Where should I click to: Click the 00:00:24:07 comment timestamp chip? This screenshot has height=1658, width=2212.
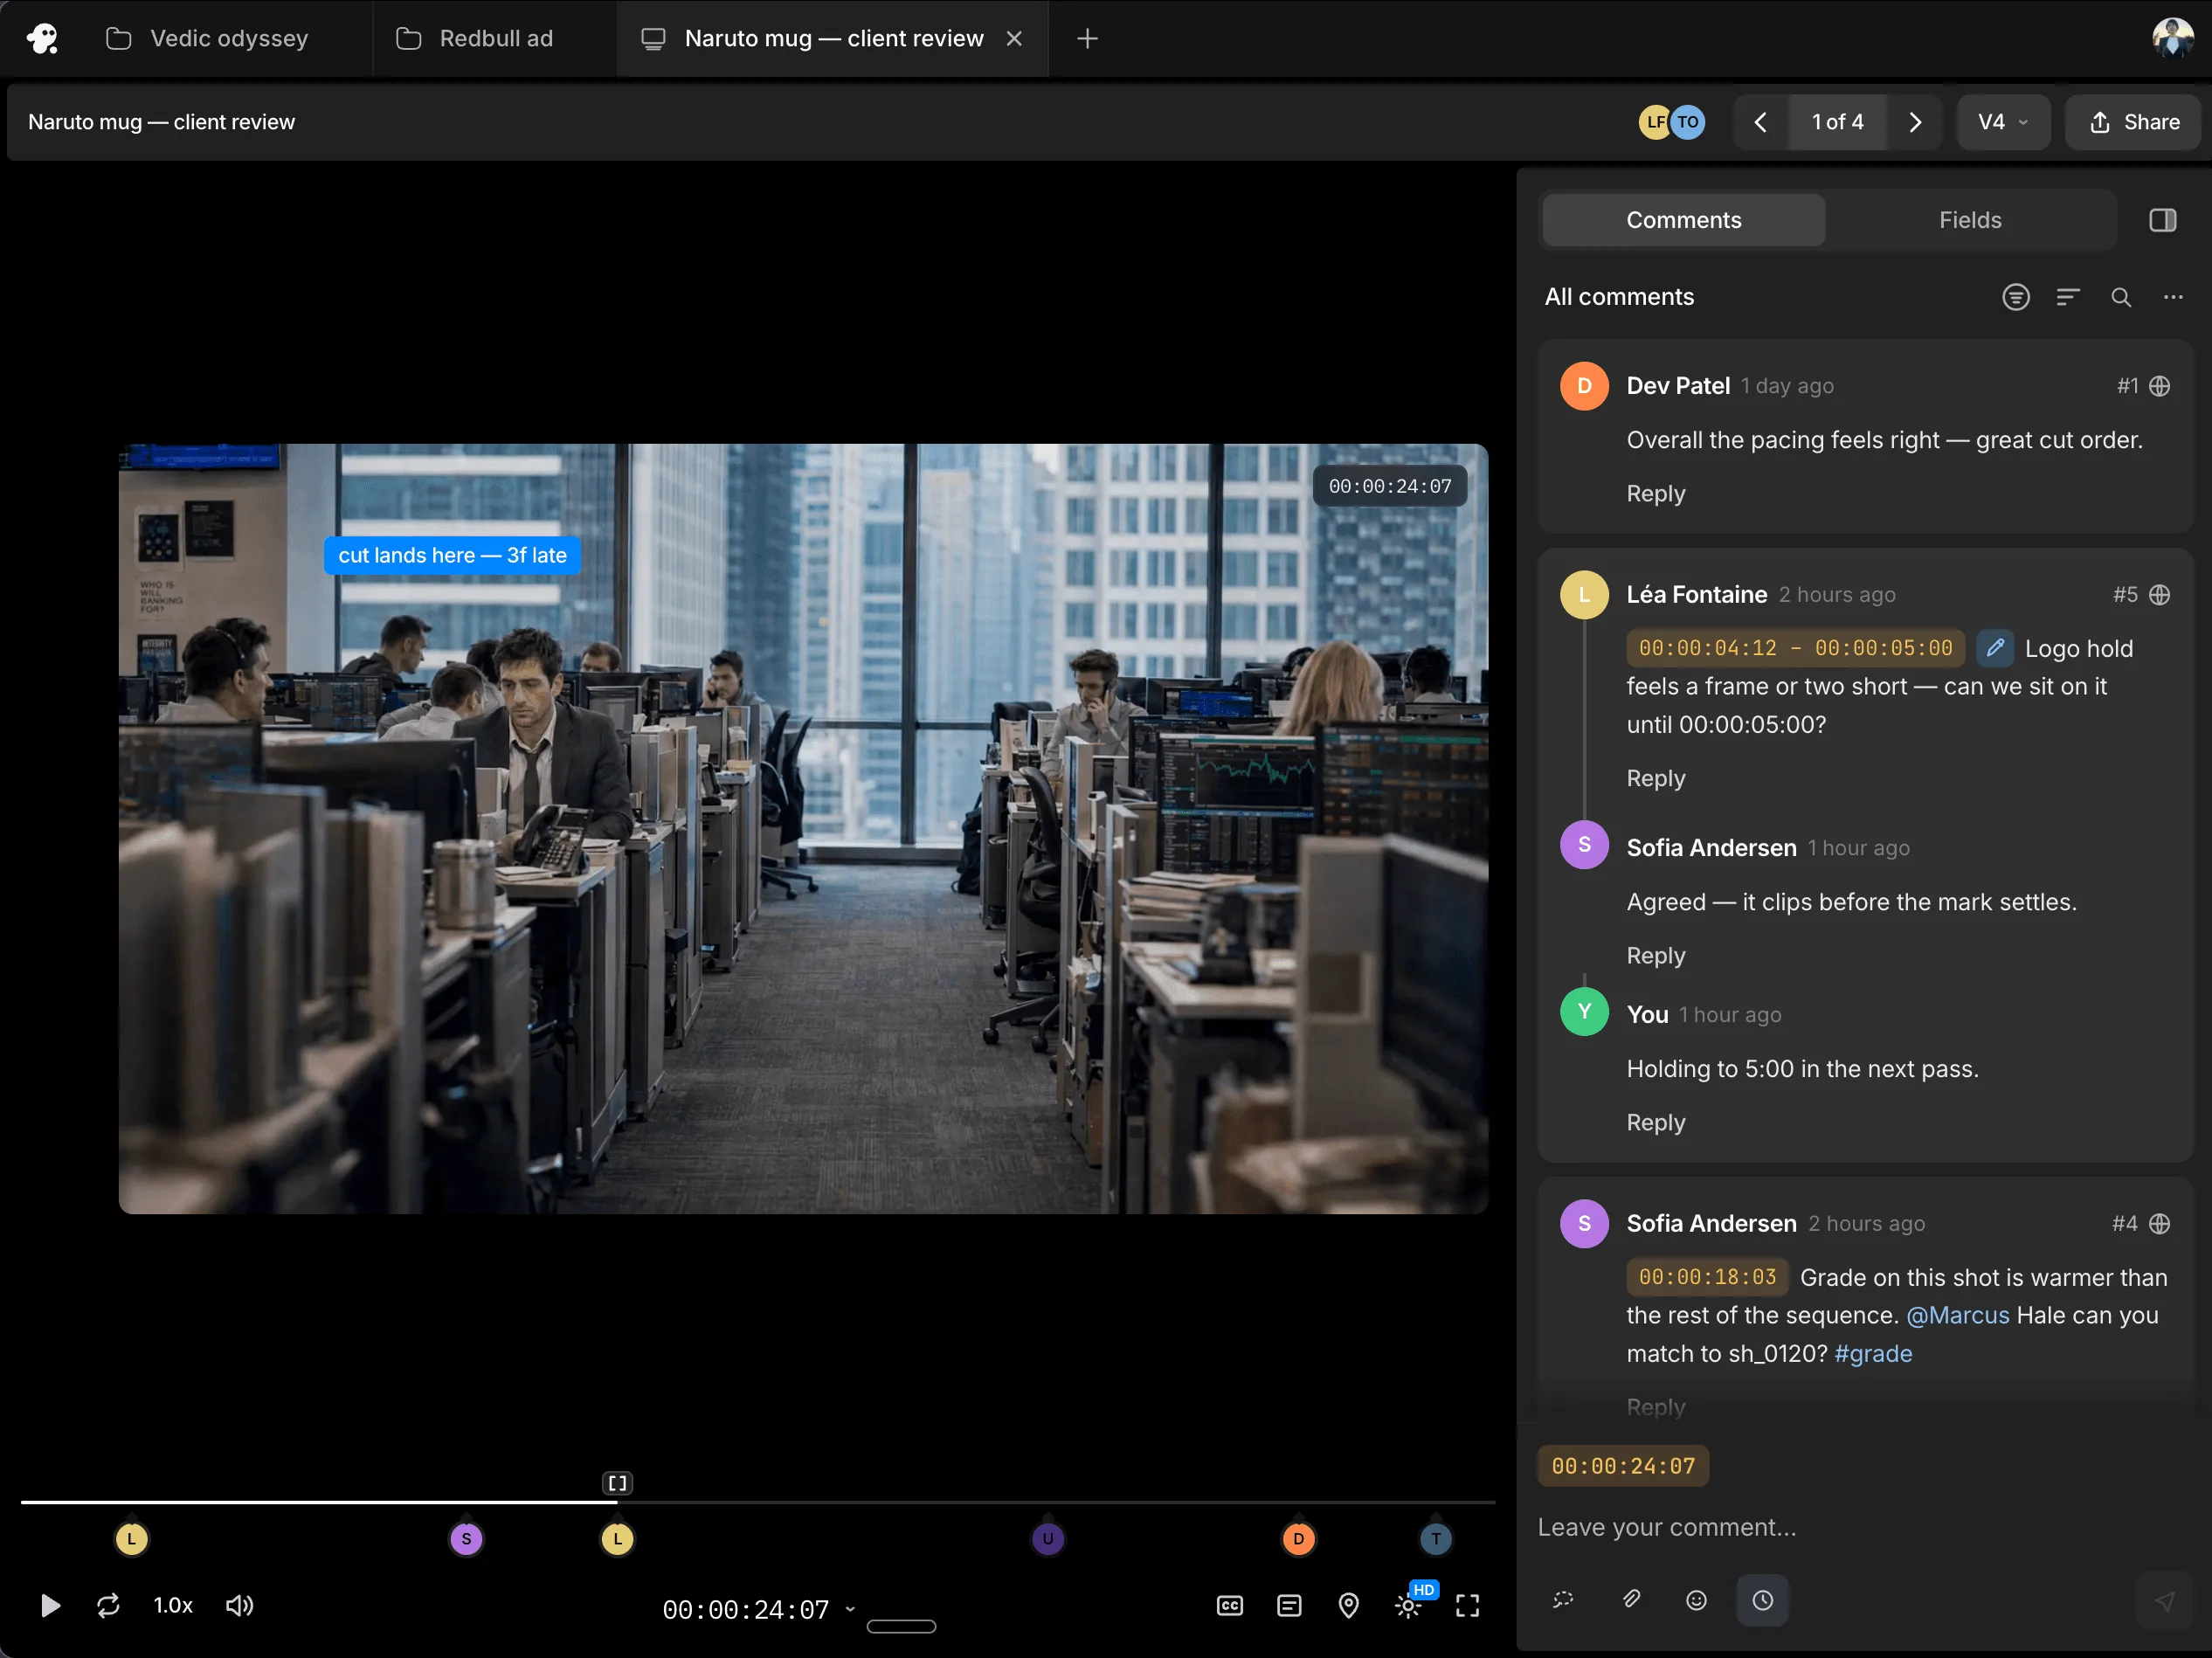pyautogui.click(x=1622, y=1467)
